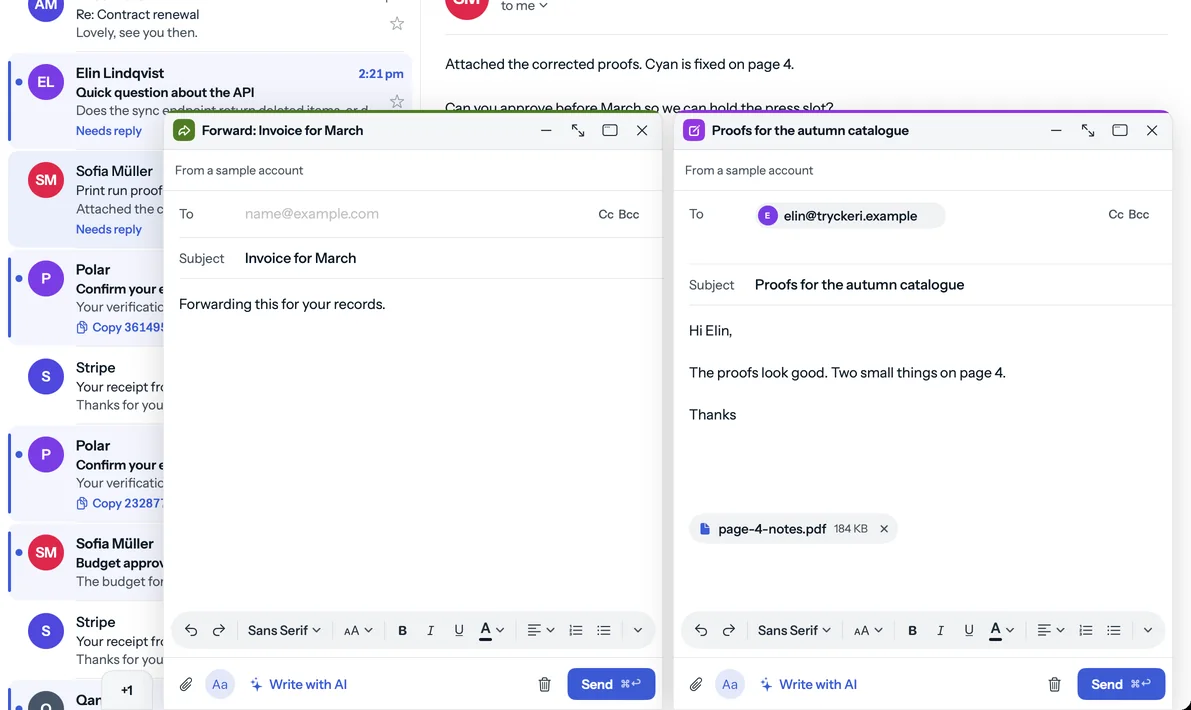
Task: Toggle italic in Proofs for the autumn catalogue composer
Action: [940, 630]
